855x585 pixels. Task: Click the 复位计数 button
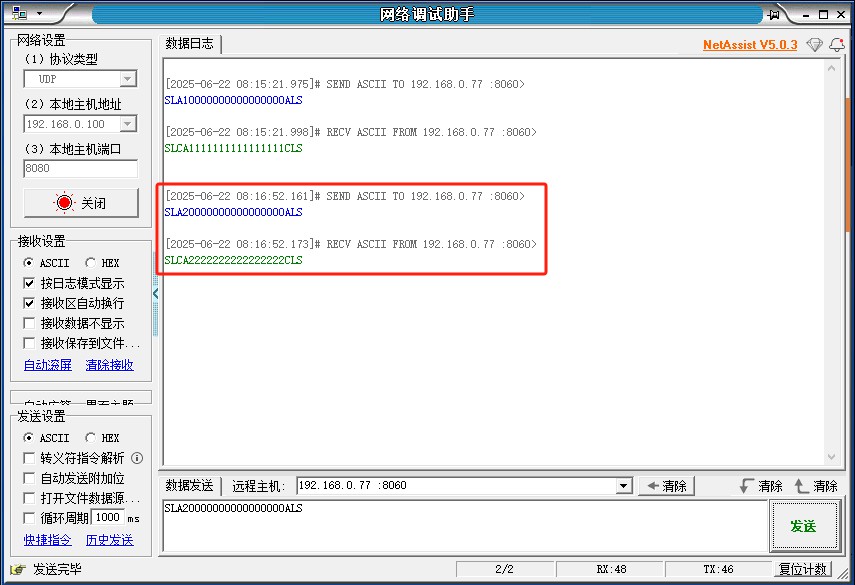pos(803,569)
